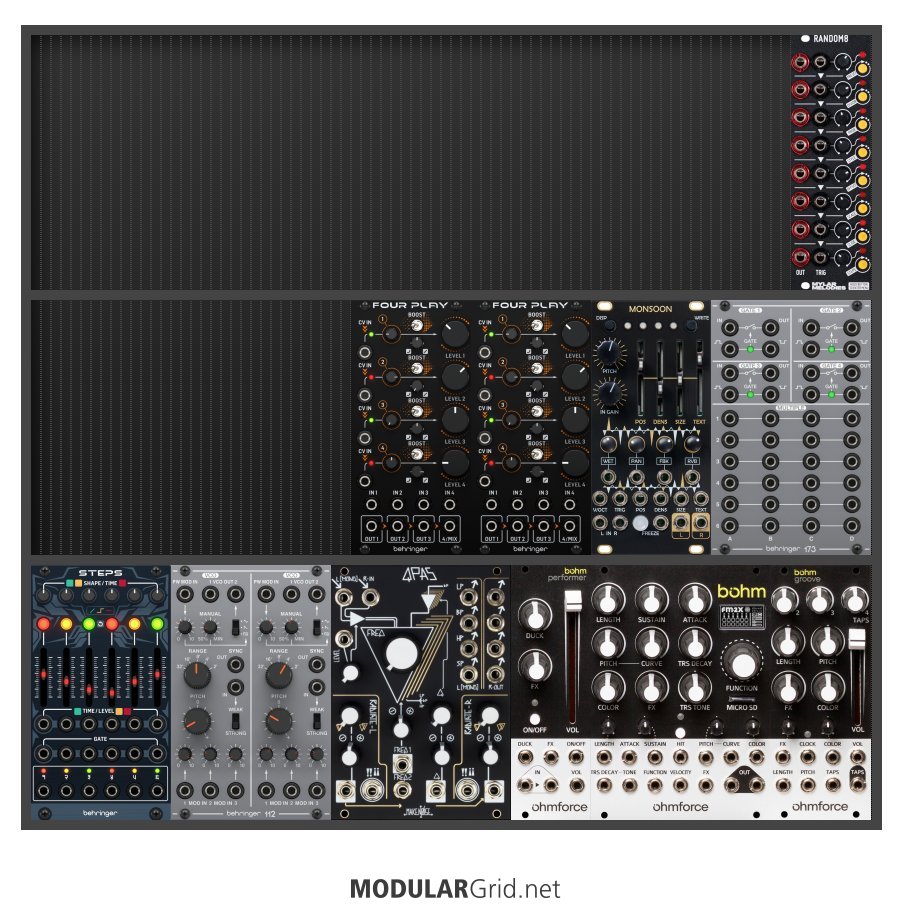Toggle the Monsoon FREEZE button

[x=640, y=522]
